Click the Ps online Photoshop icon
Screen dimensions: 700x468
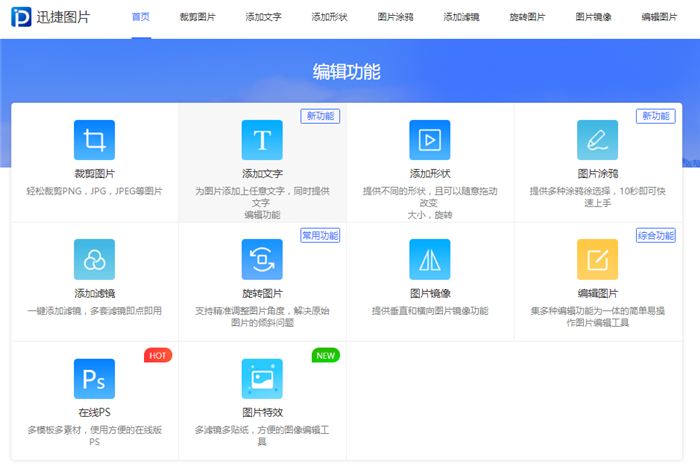(x=94, y=379)
